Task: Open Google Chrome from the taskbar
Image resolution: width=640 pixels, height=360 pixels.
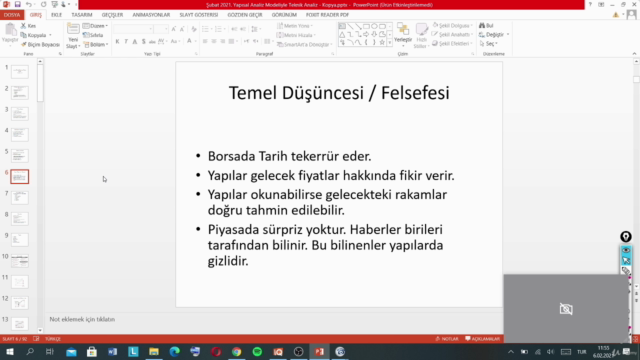Action: 236,351
